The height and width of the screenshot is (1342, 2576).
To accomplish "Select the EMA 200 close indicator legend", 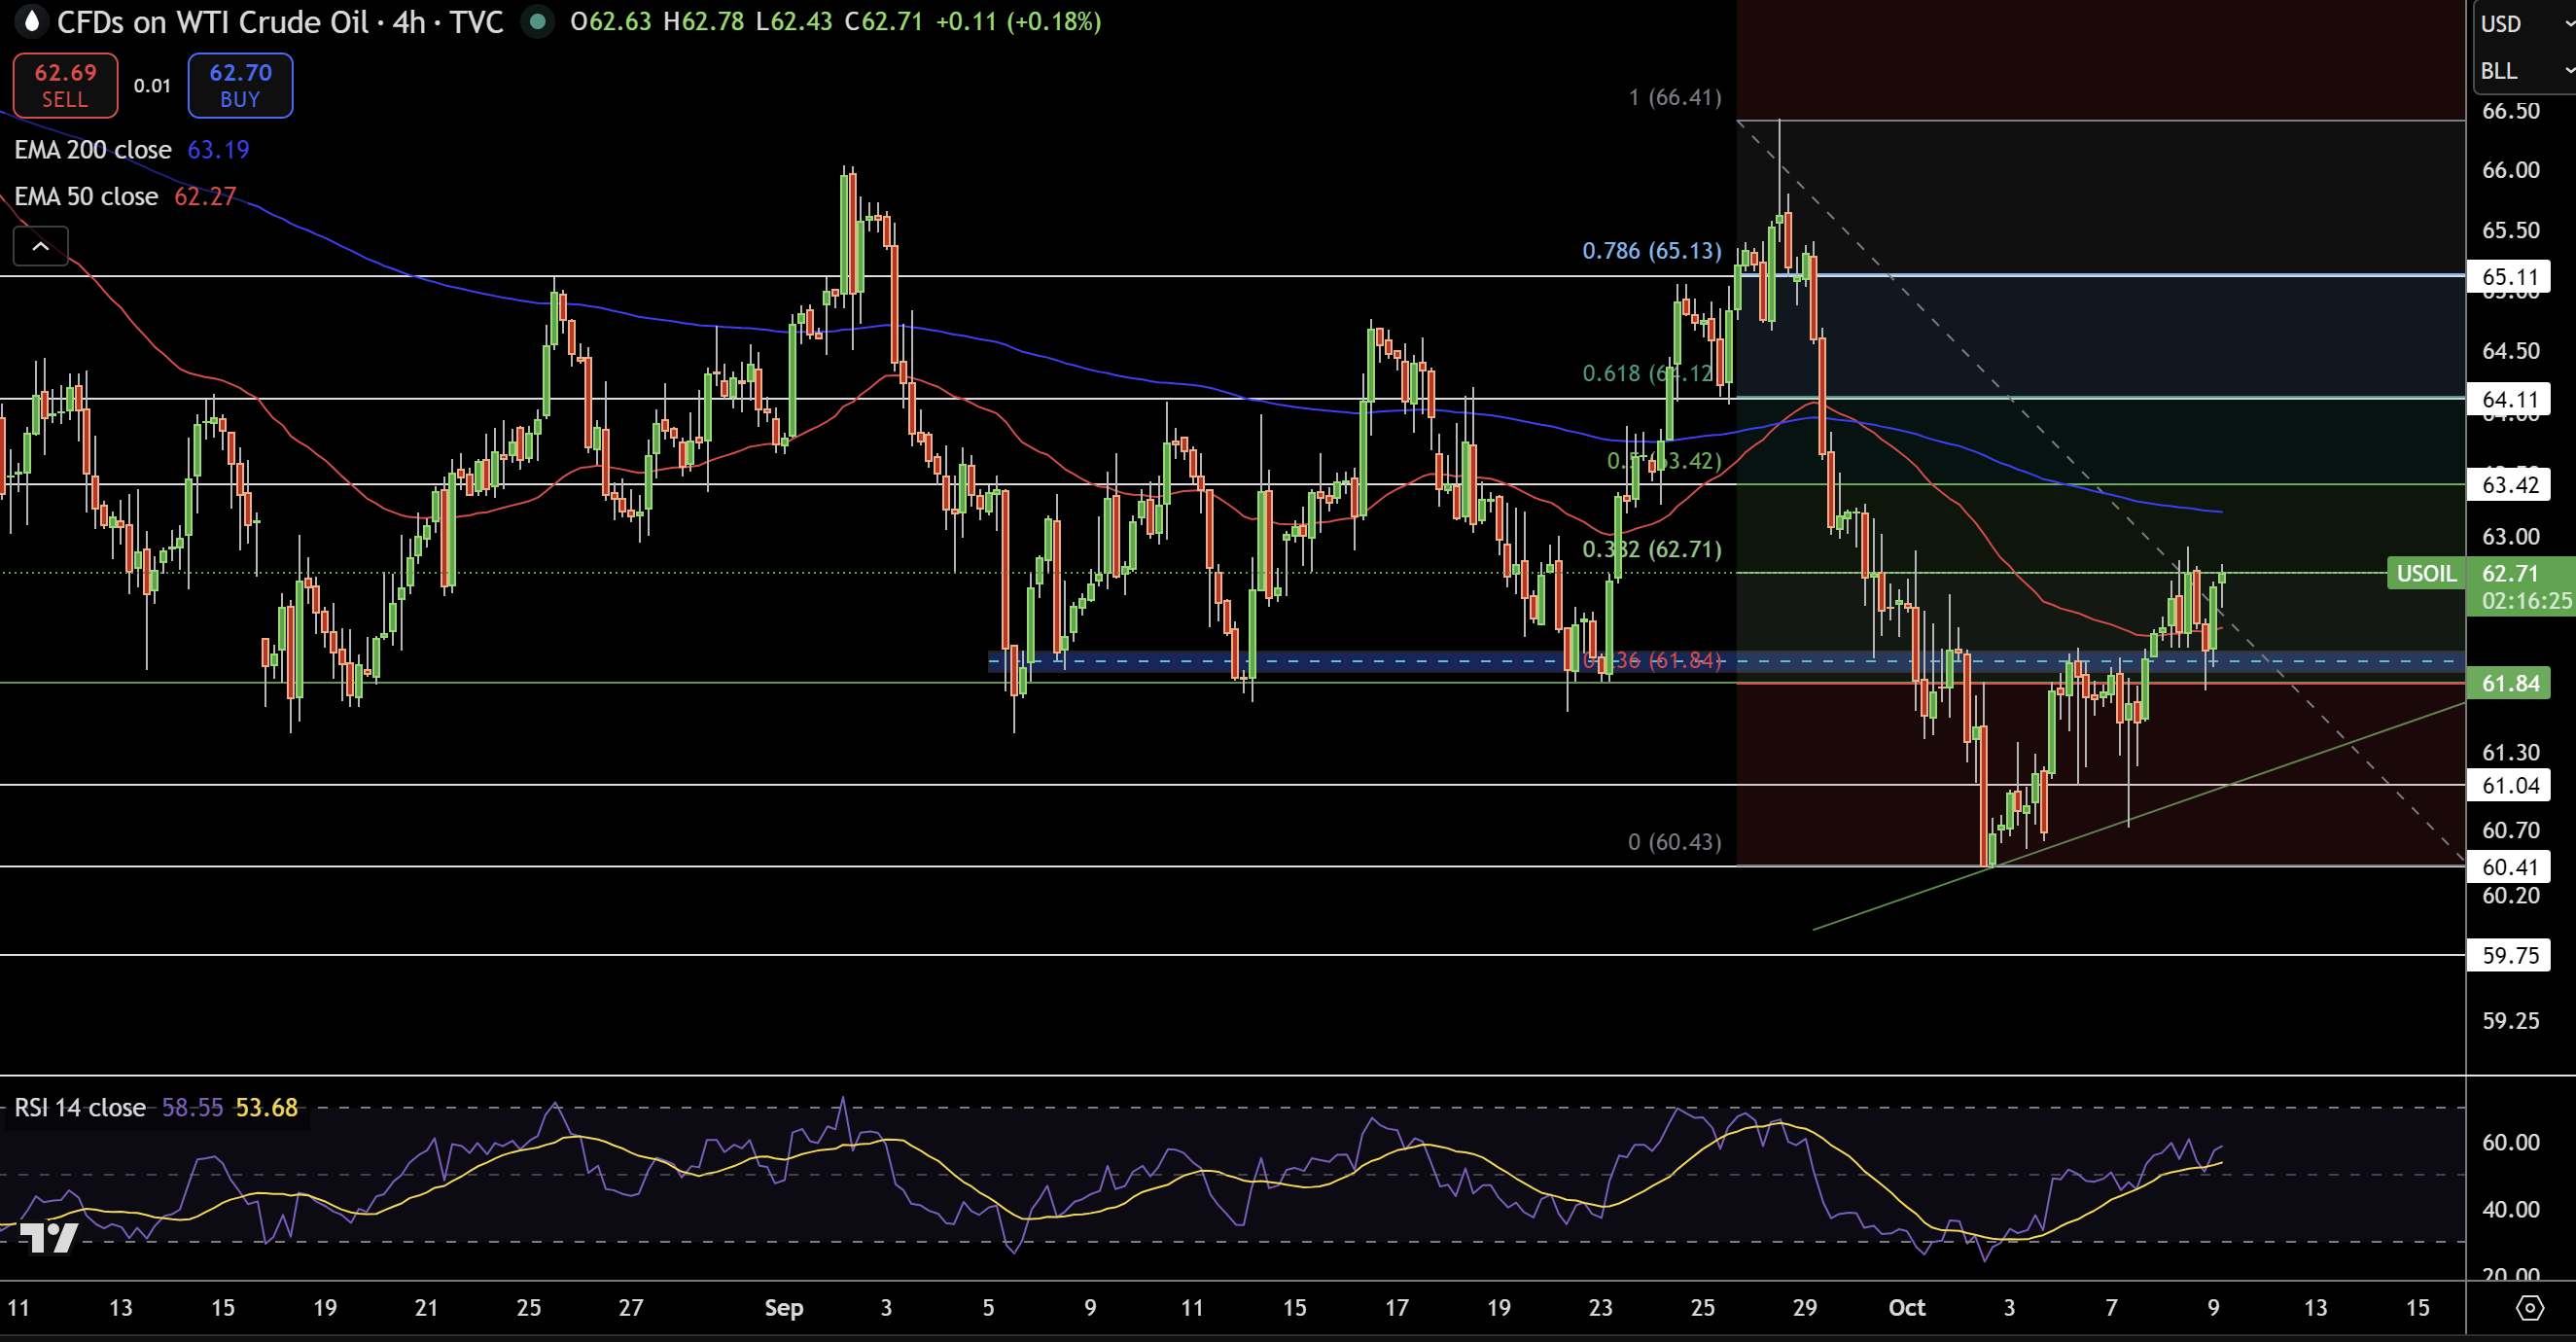I will click(x=93, y=150).
